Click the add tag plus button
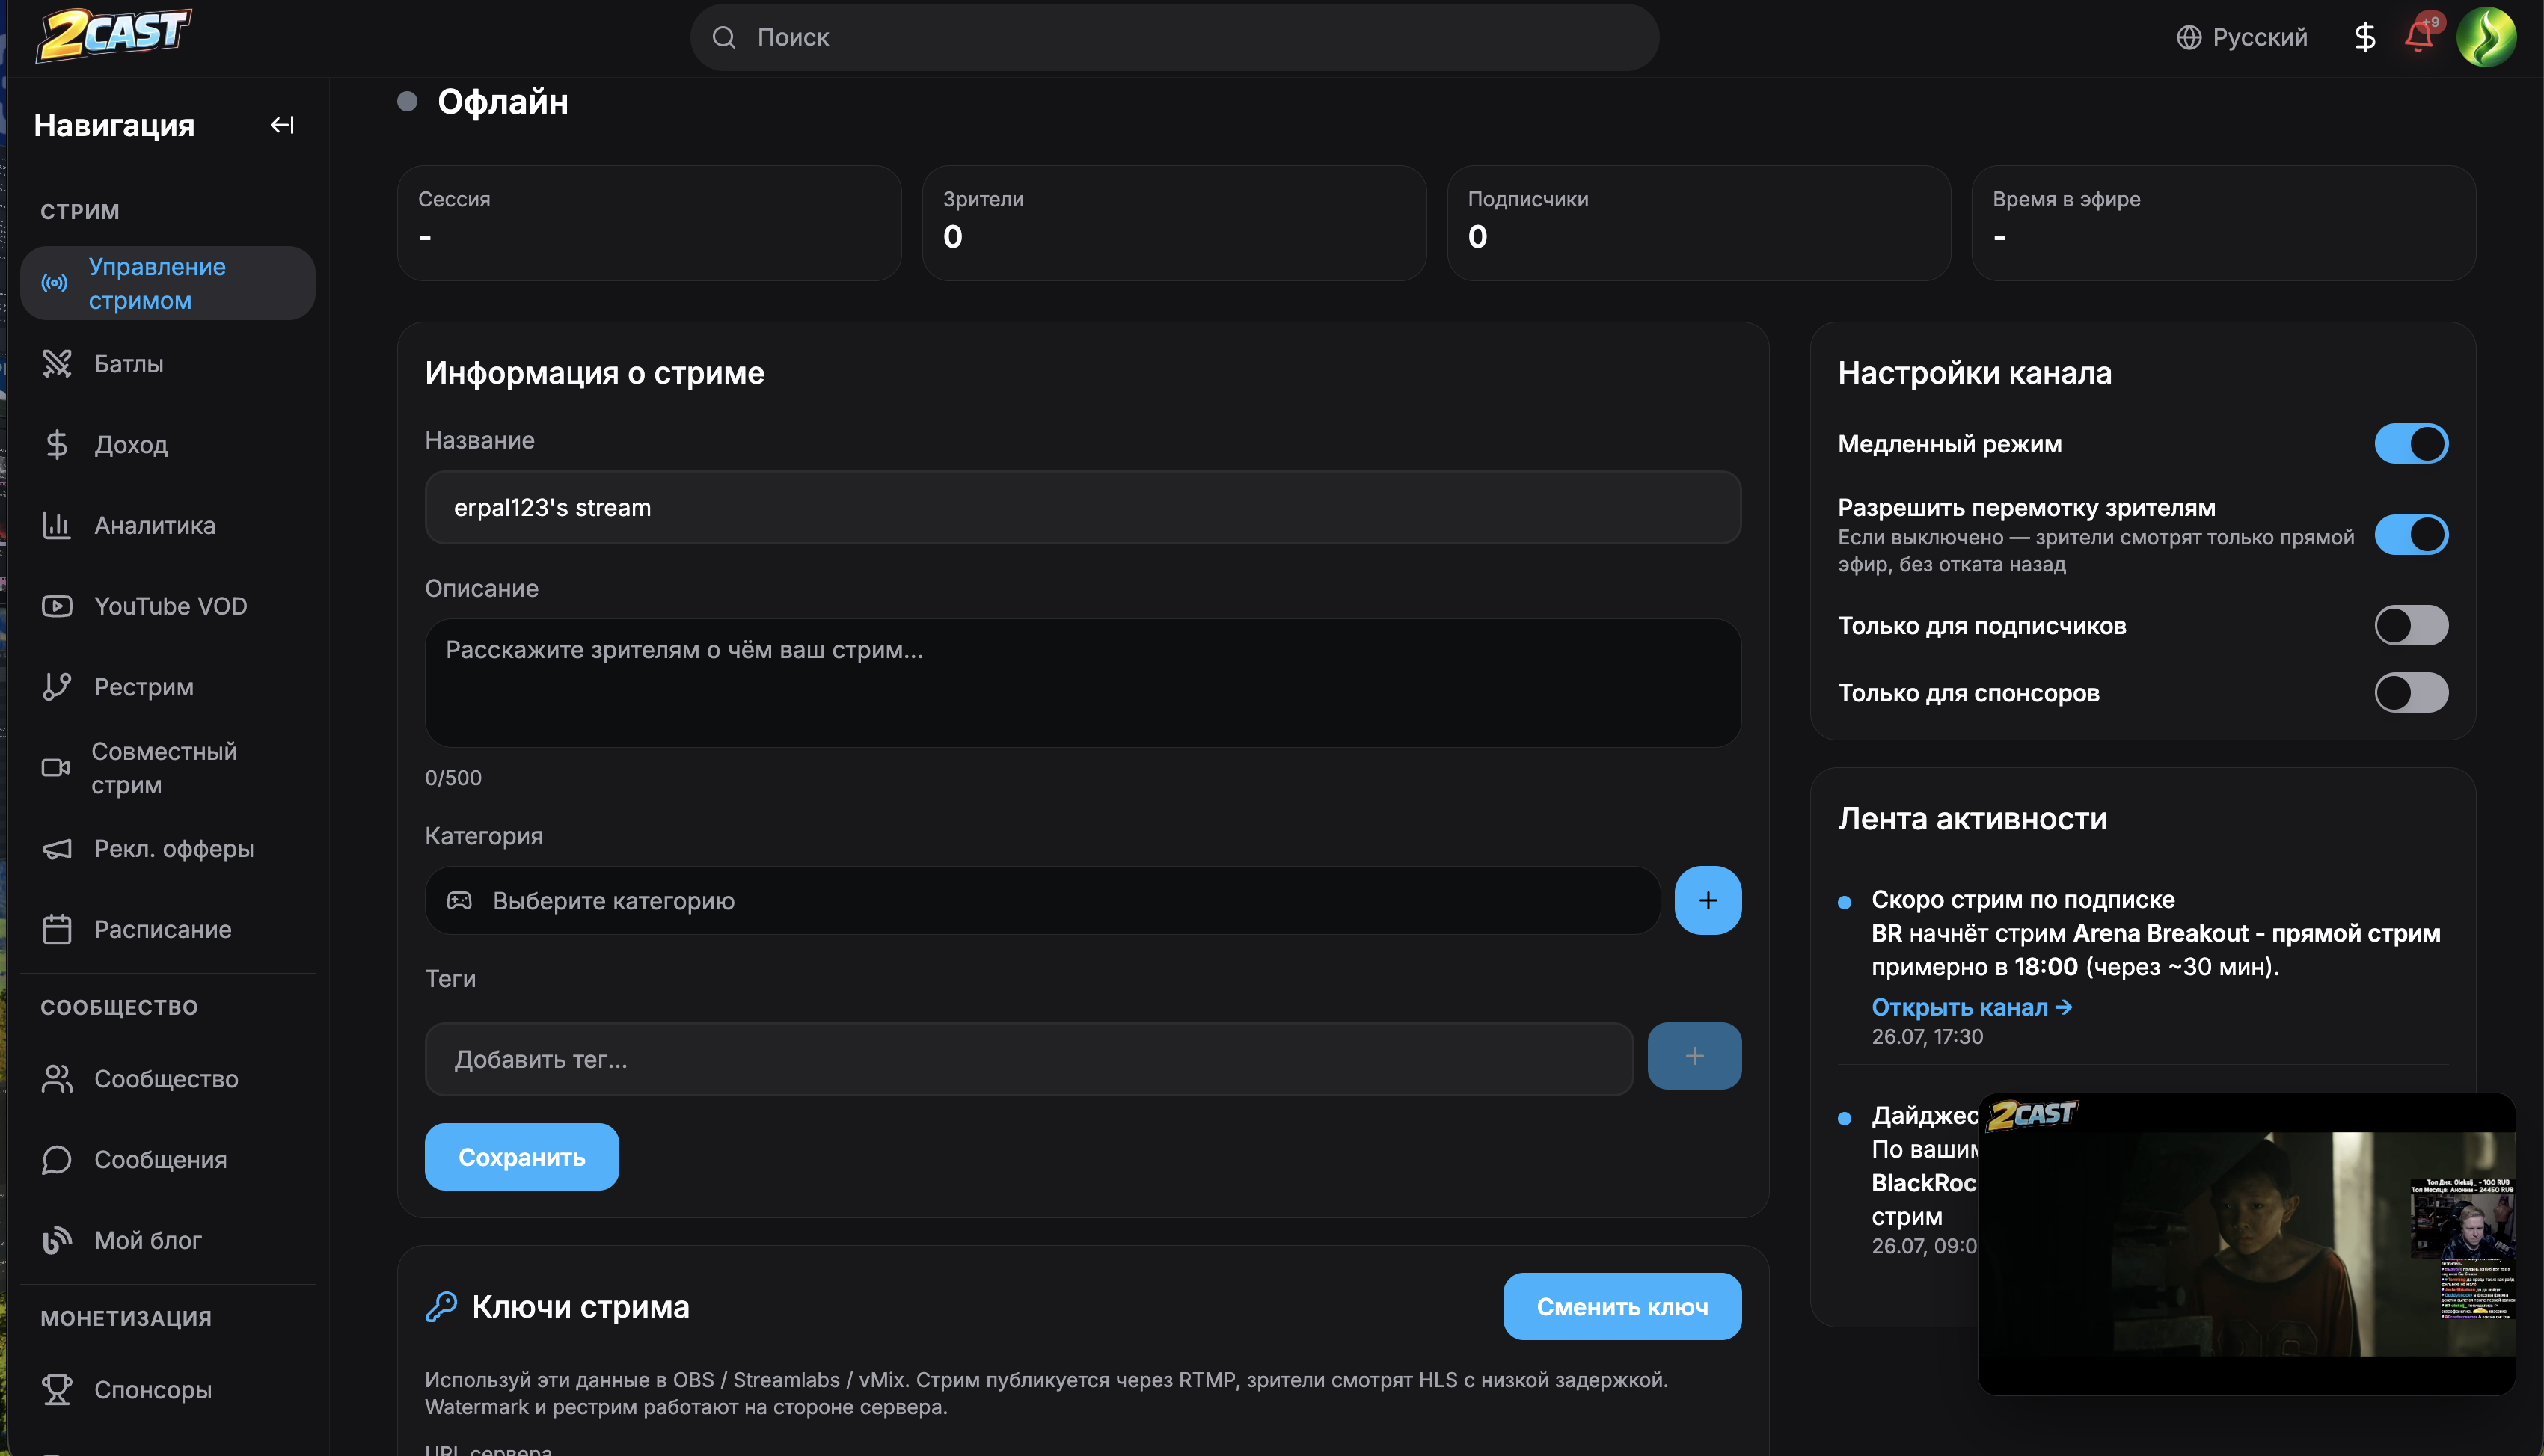This screenshot has height=1456, width=2544. [x=1694, y=1056]
